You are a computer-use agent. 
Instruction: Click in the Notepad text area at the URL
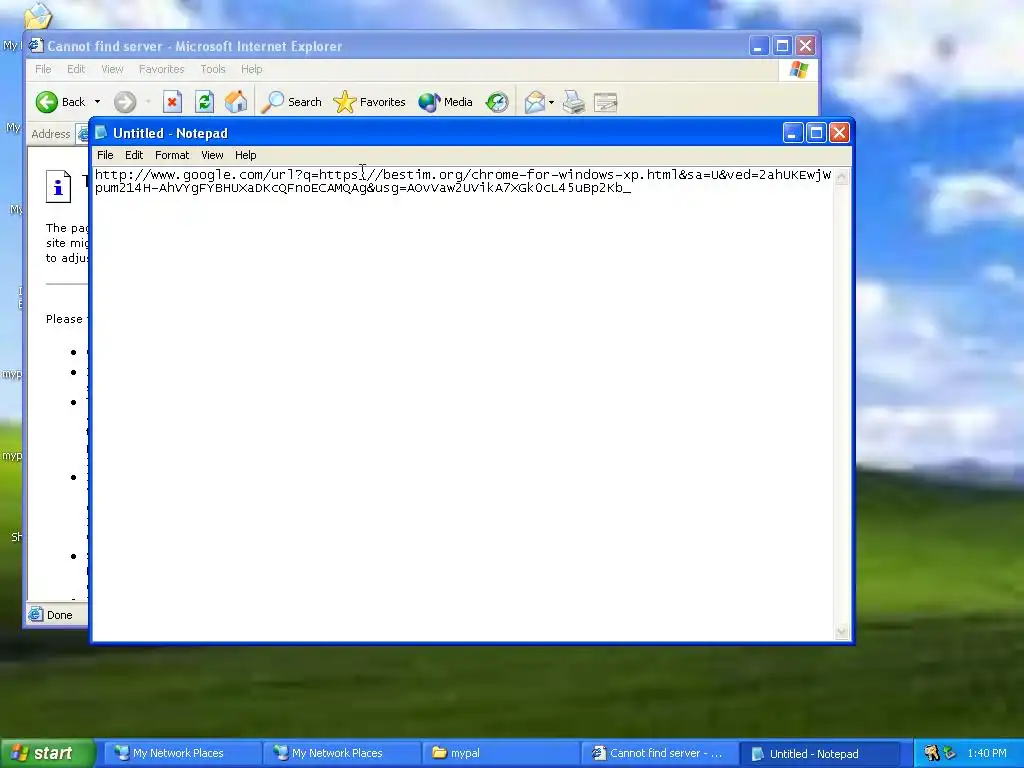coord(462,181)
